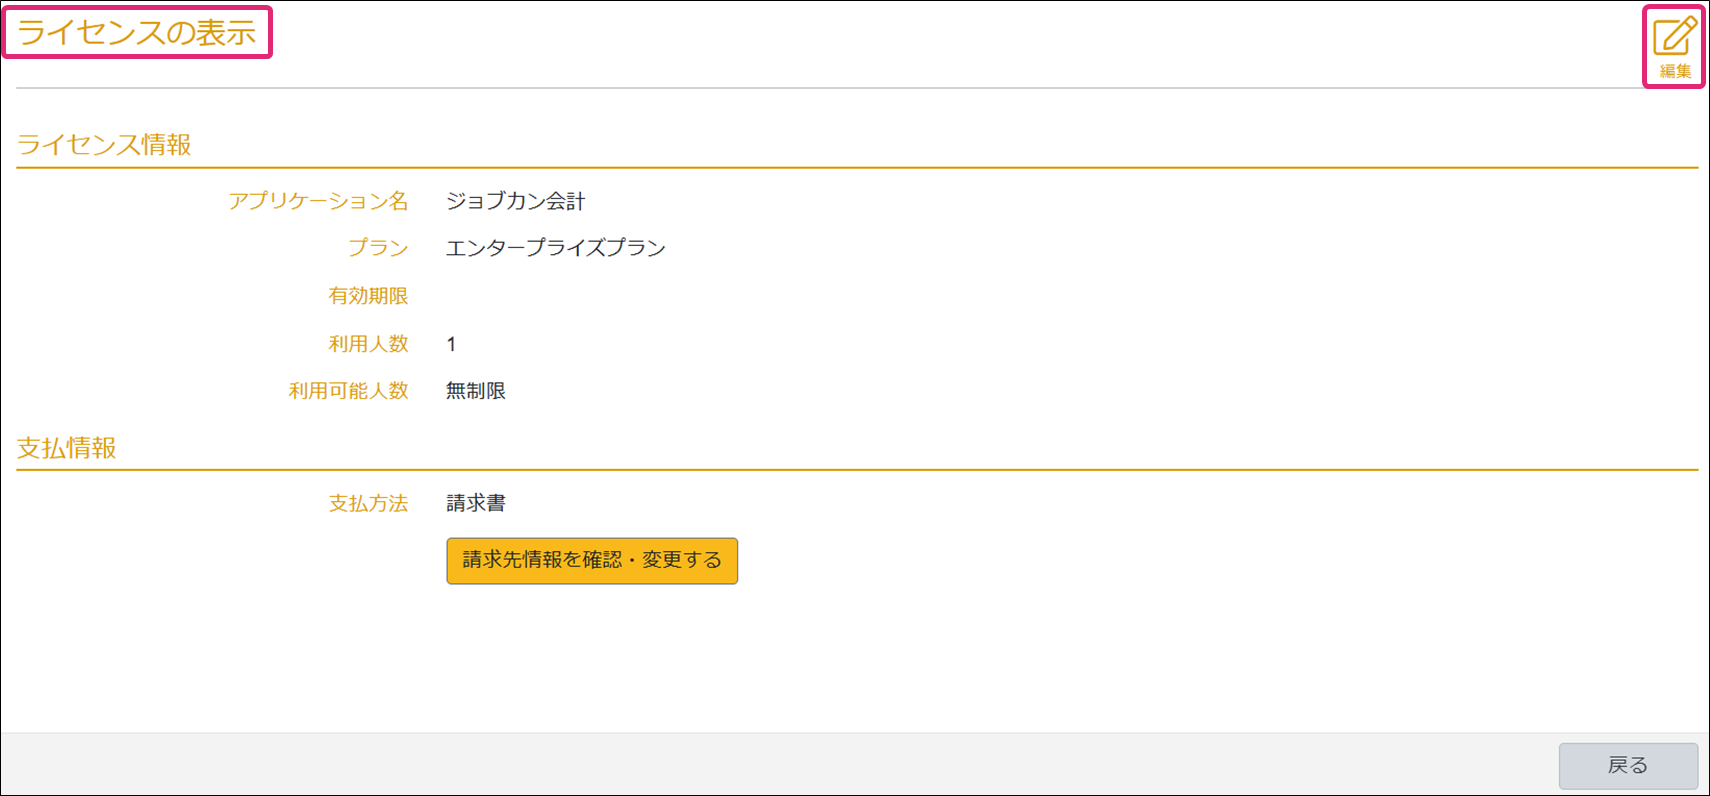The width and height of the screenshot is (1710, 796).
Task: Click the ライセンスの表示 page title
Action: point(137,33)
